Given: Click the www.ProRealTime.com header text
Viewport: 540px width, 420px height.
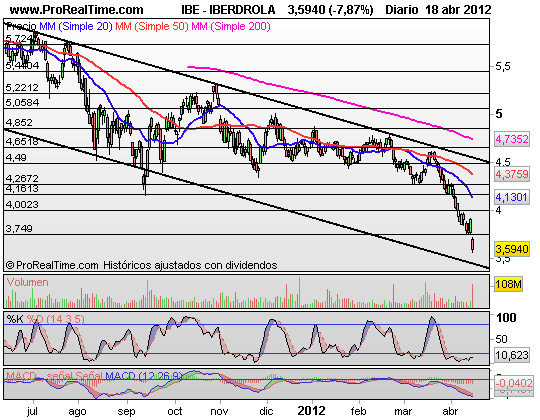Looking at the screenshot, I should pyautogui.click(x=76, y=10).
